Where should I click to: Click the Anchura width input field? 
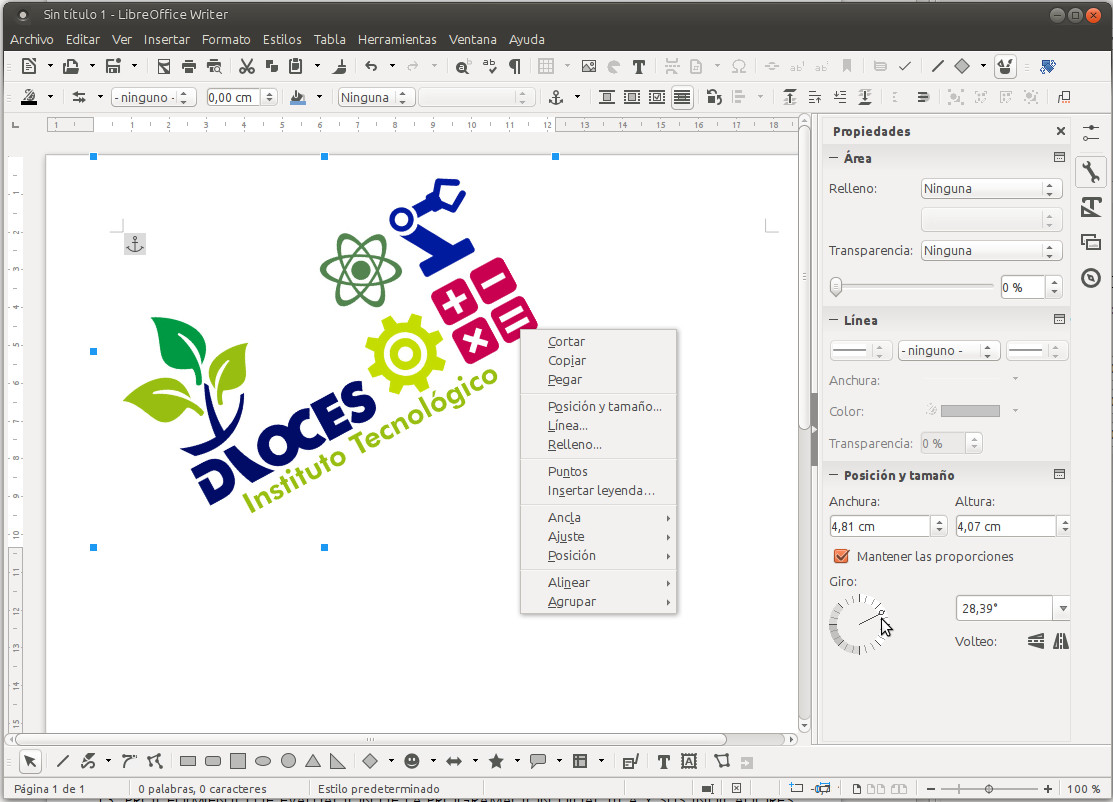click(880, 527)
